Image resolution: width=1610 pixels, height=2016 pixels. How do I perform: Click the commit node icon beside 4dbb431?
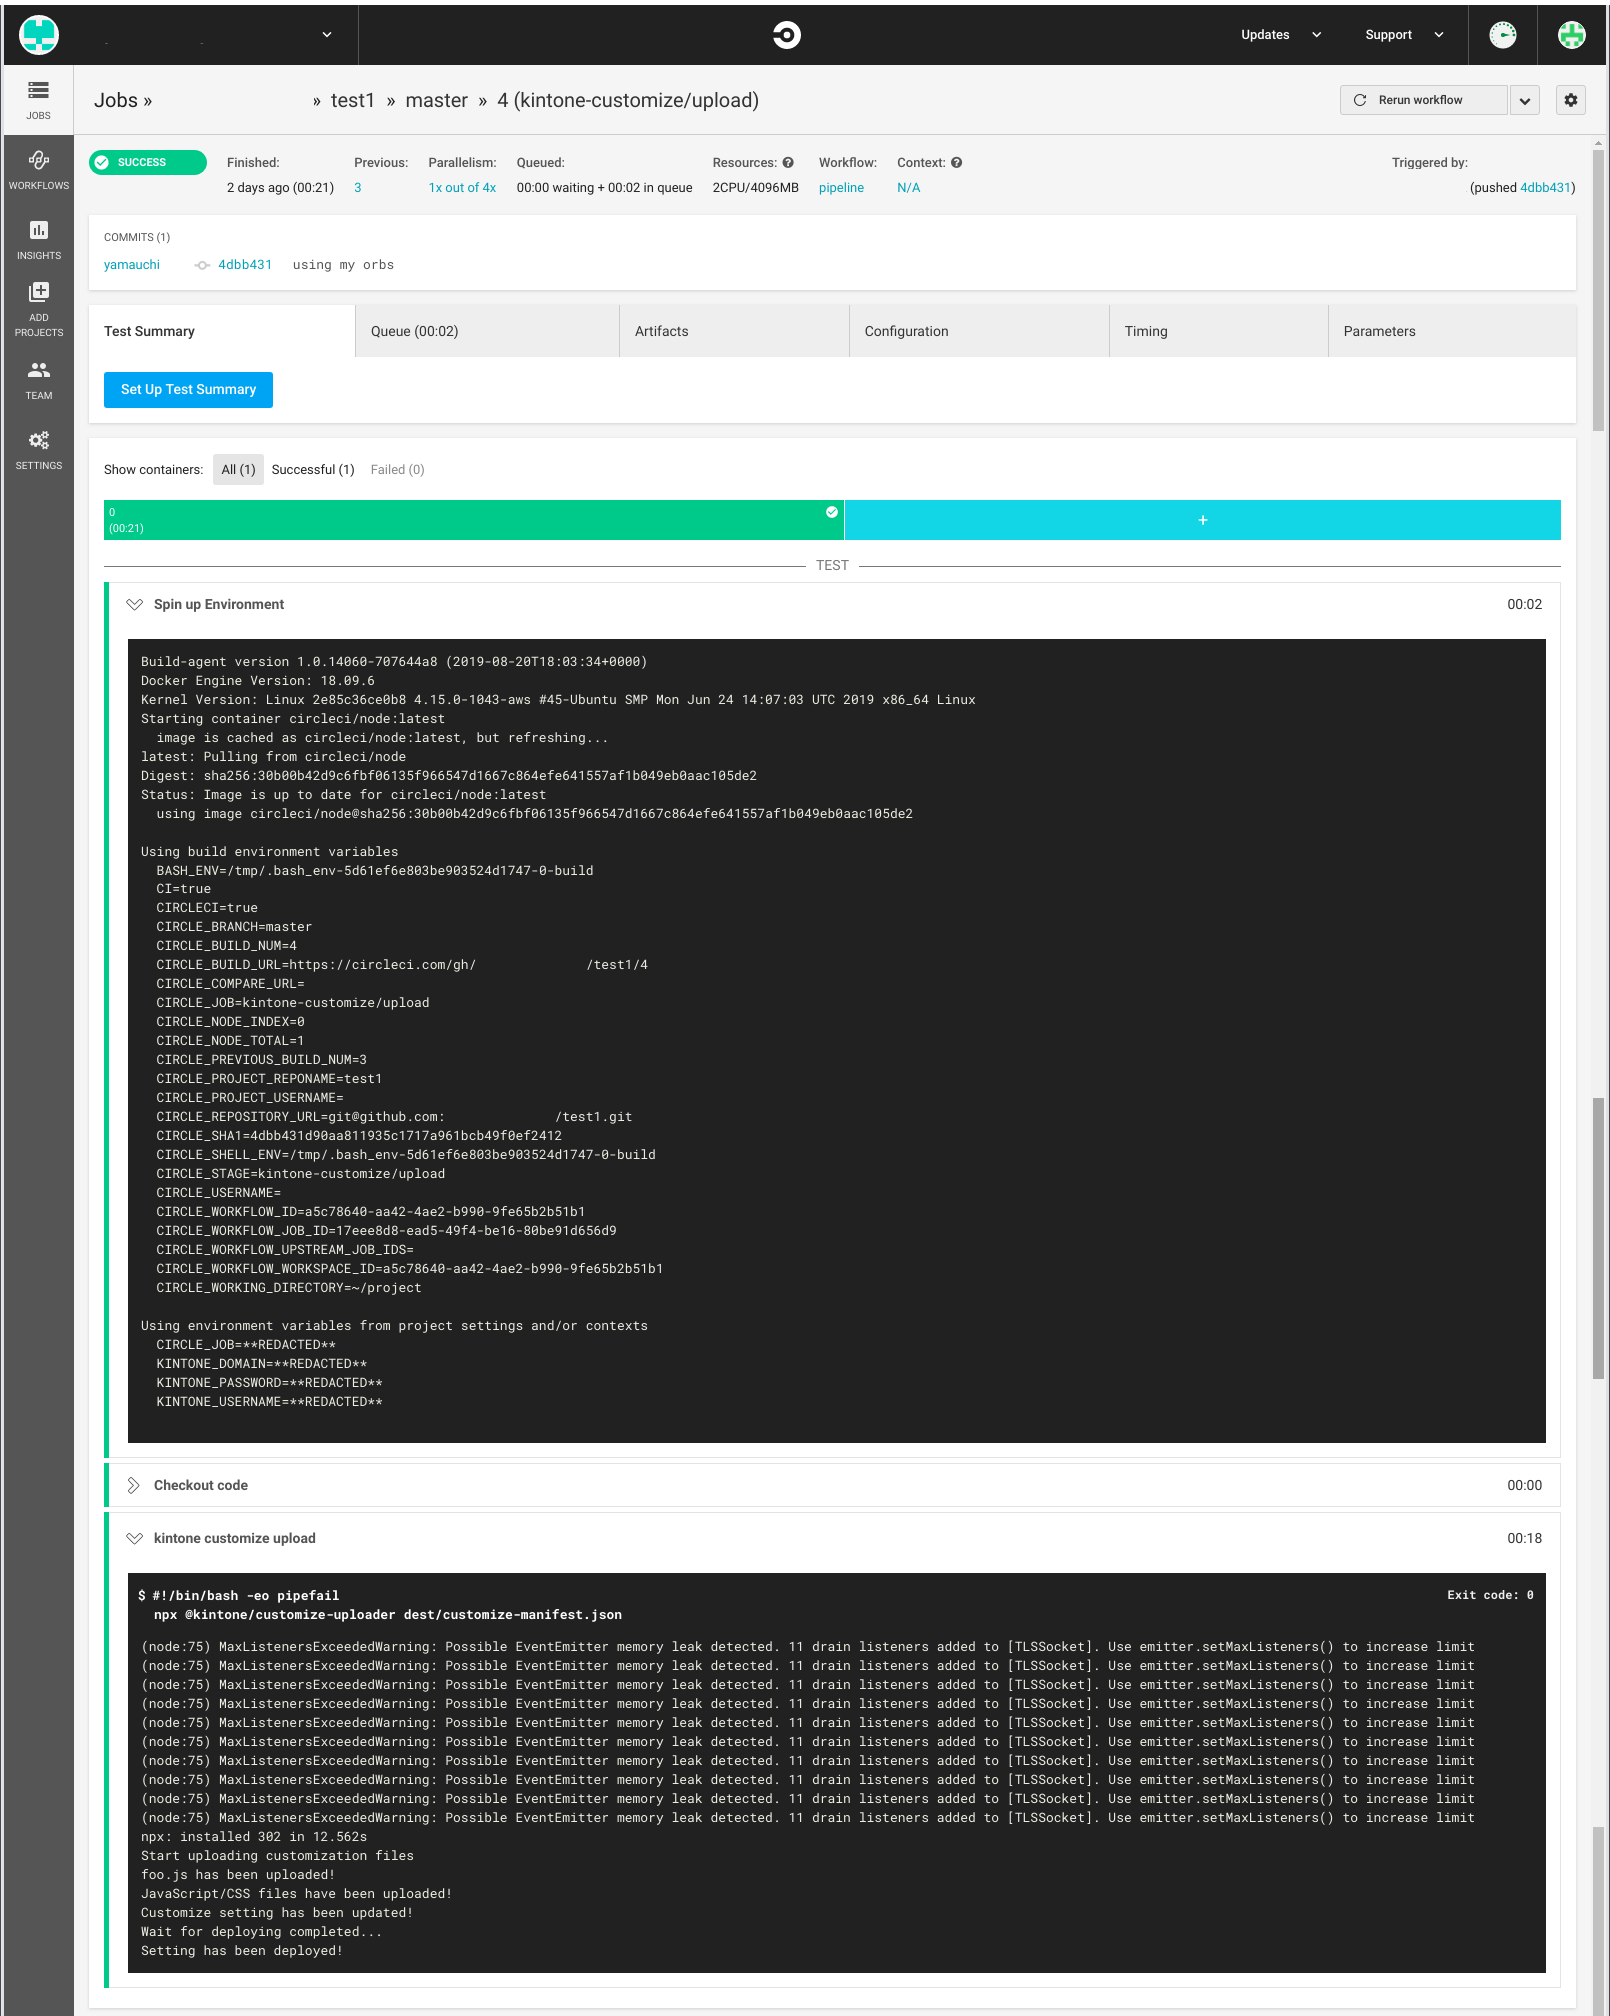click(202, 265)
